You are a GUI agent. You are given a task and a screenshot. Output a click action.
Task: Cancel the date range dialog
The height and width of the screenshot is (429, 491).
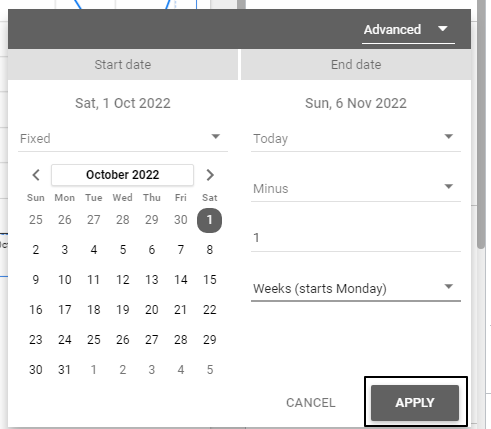click(311, 403)
